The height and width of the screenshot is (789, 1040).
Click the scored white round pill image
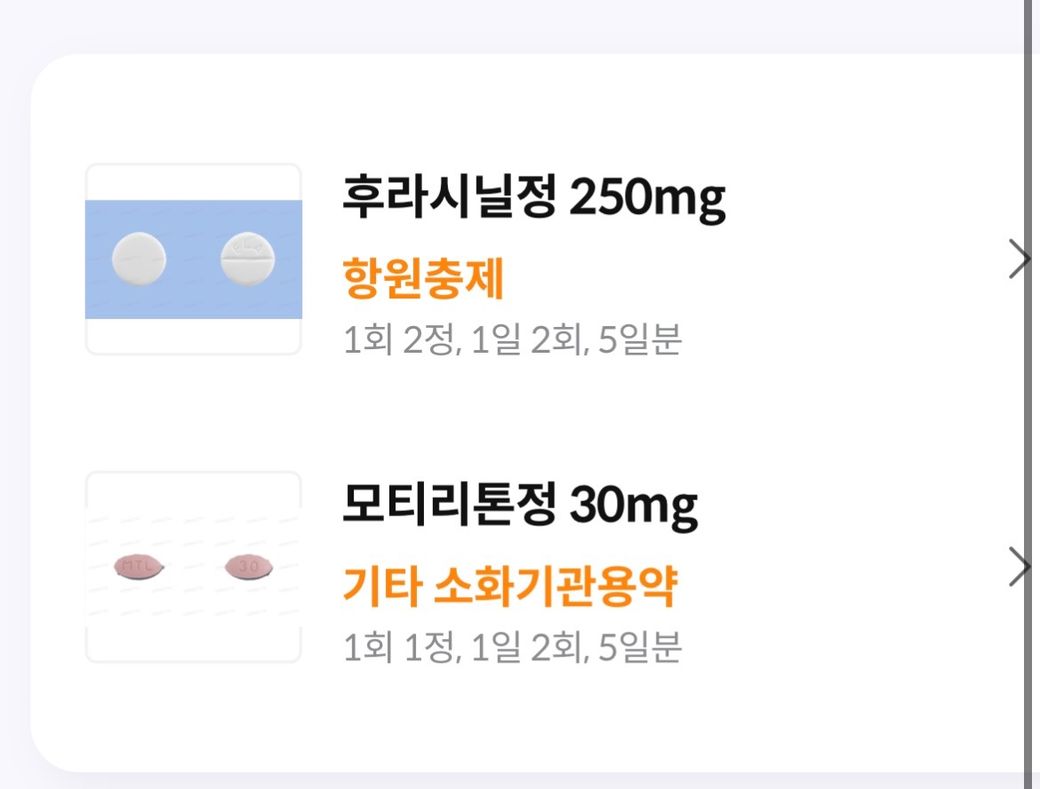[247, 259]
